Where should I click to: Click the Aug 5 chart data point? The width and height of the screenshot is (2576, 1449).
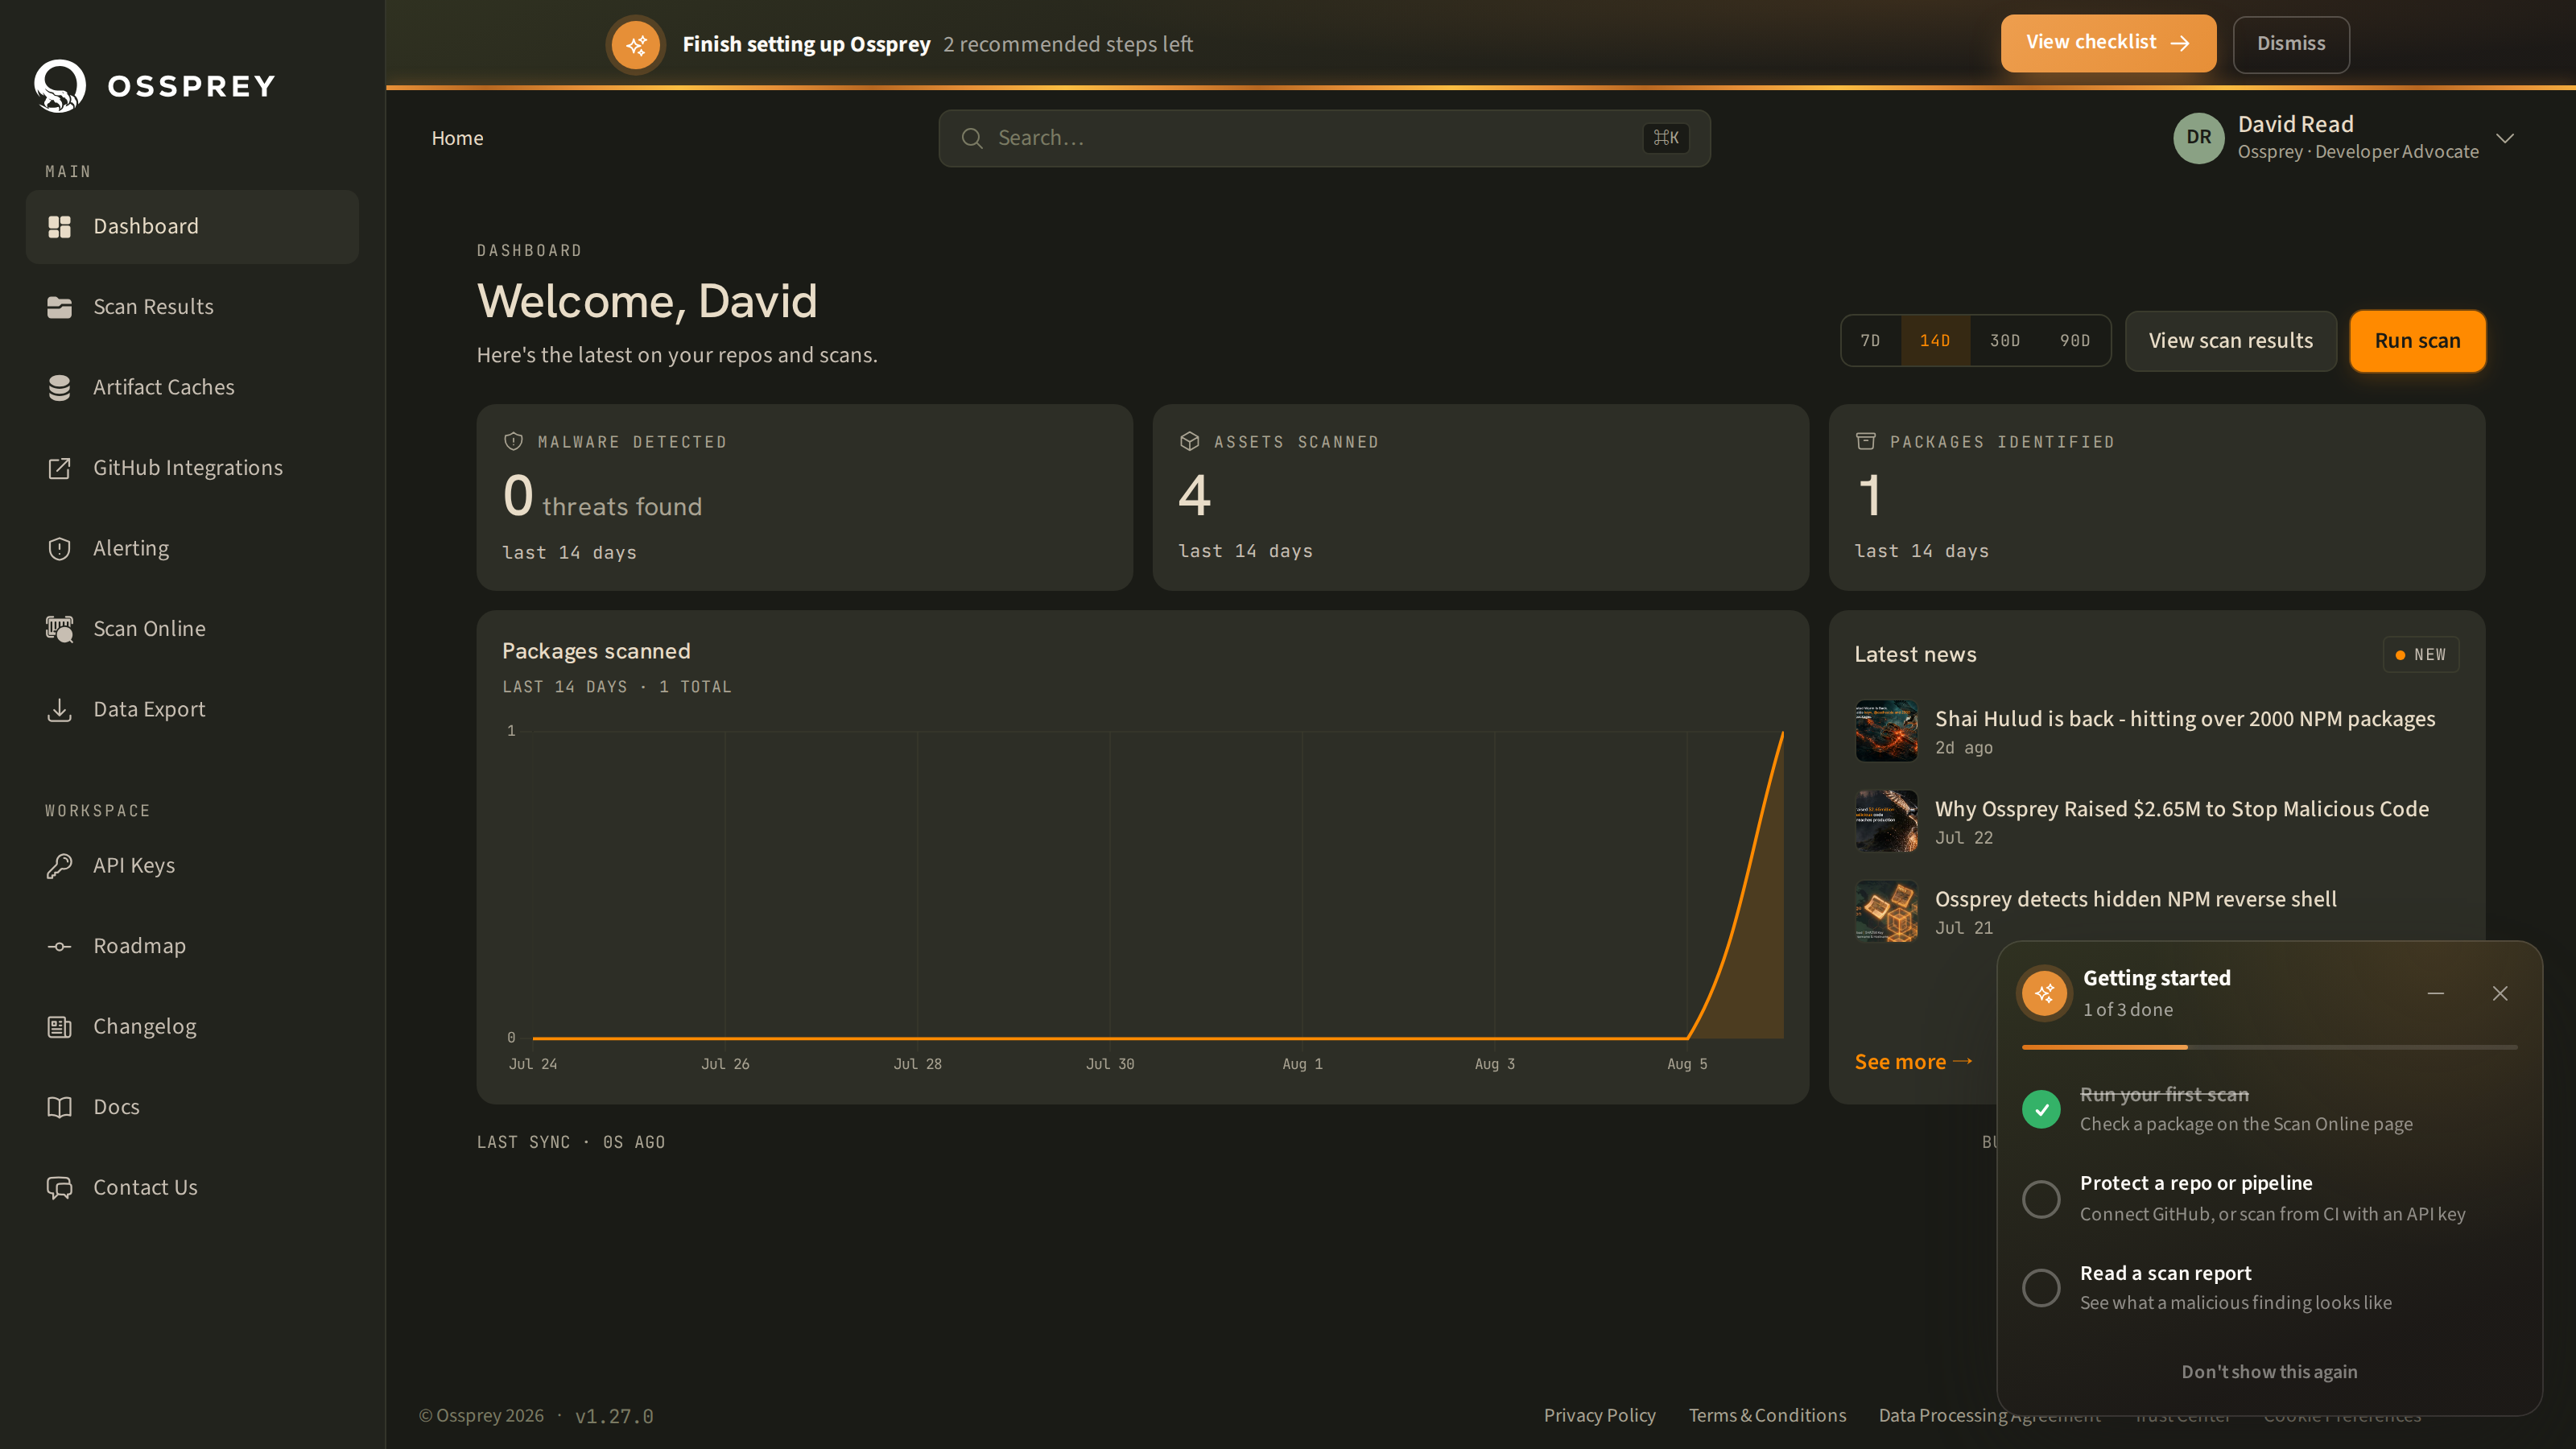point(1687,1038)
